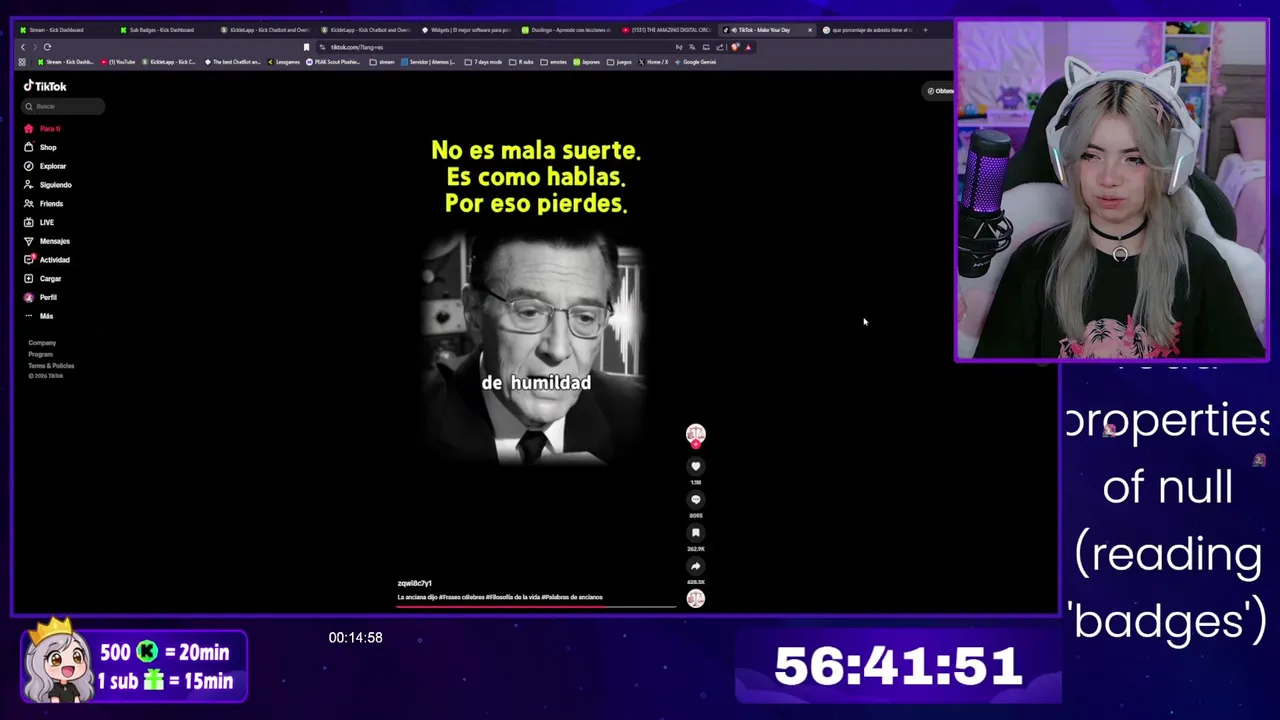Click the #Filosofía de la vida hashtag

click(x=514, y=597)
